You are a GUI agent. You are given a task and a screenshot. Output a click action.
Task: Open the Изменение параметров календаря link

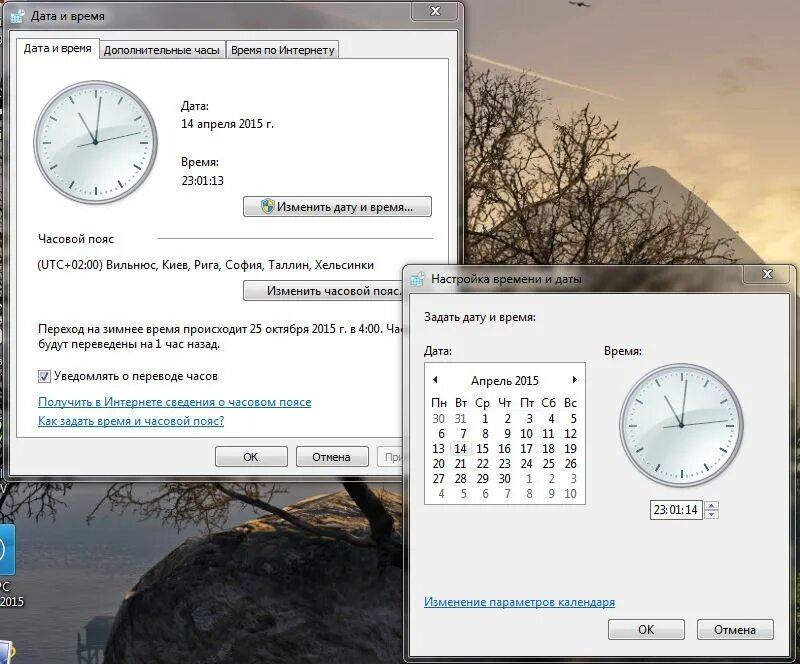click(x=519, y=602)
